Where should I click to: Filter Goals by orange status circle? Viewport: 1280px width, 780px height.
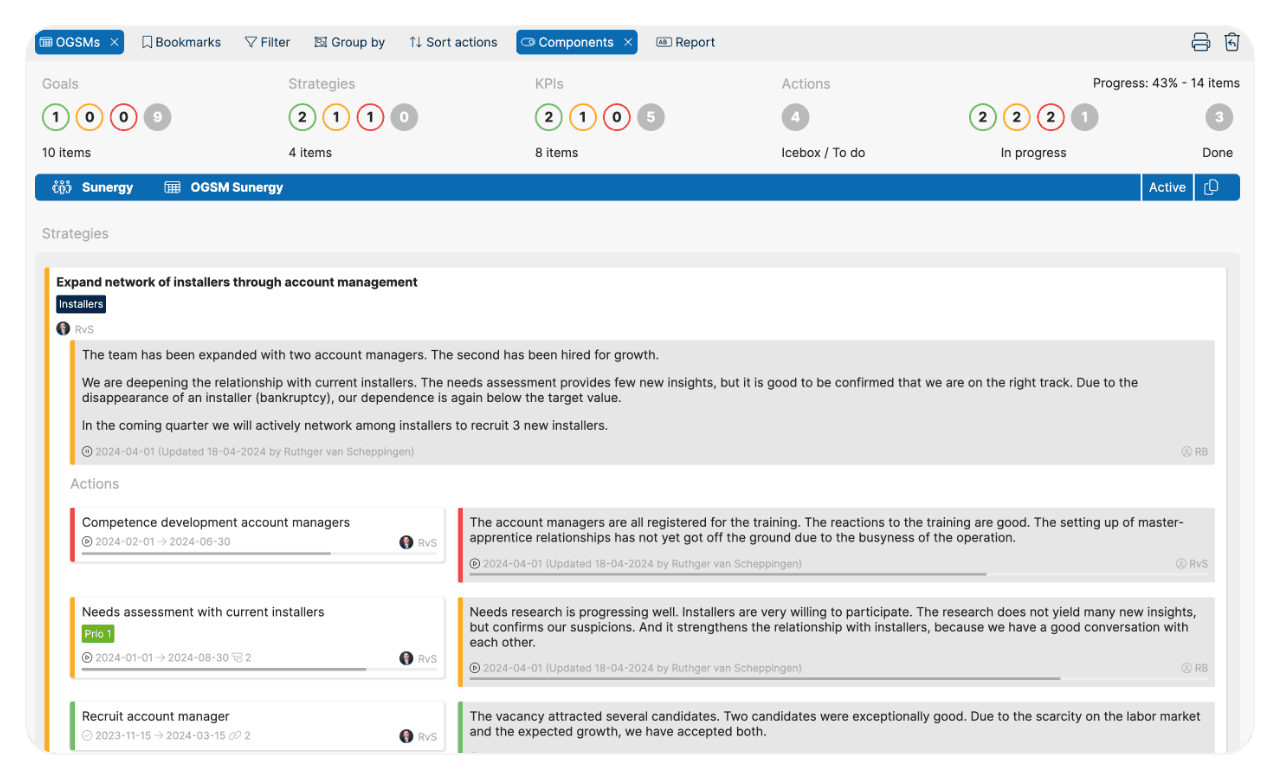tap(90, 118)
